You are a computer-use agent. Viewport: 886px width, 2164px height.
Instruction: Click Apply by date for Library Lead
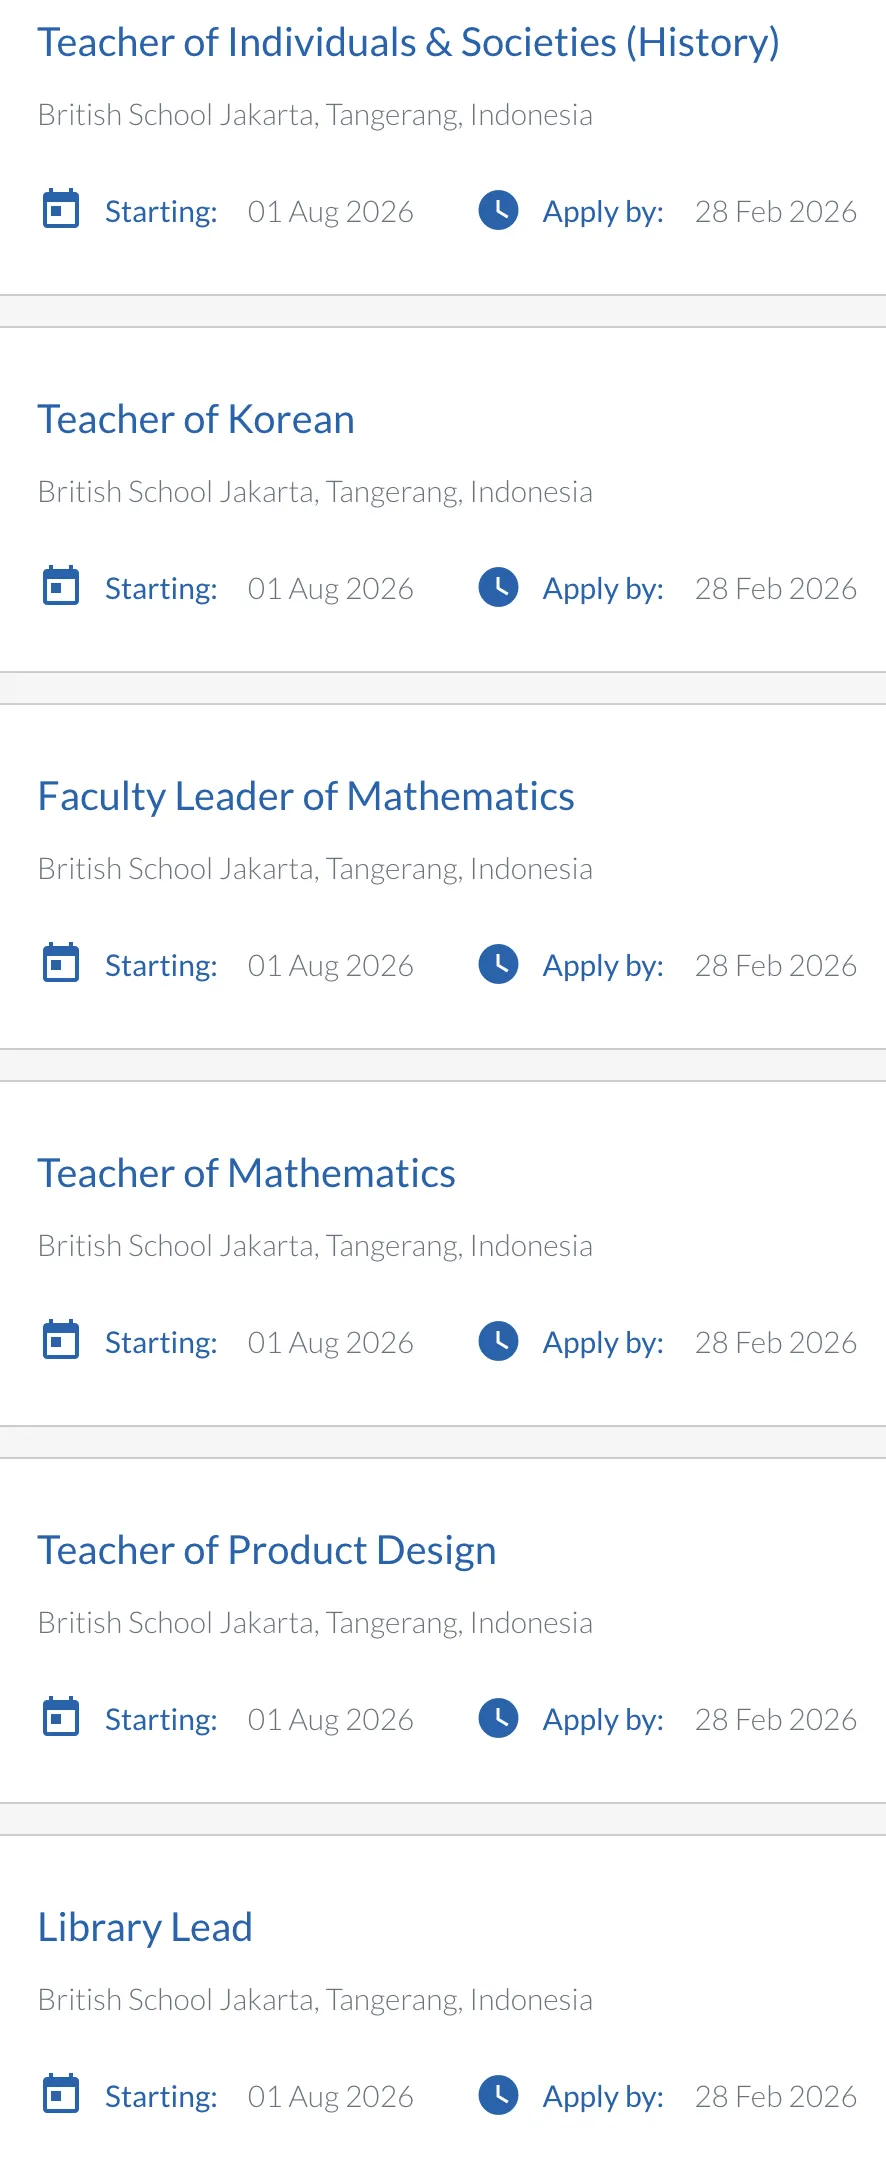click(x=775, y=2096)
